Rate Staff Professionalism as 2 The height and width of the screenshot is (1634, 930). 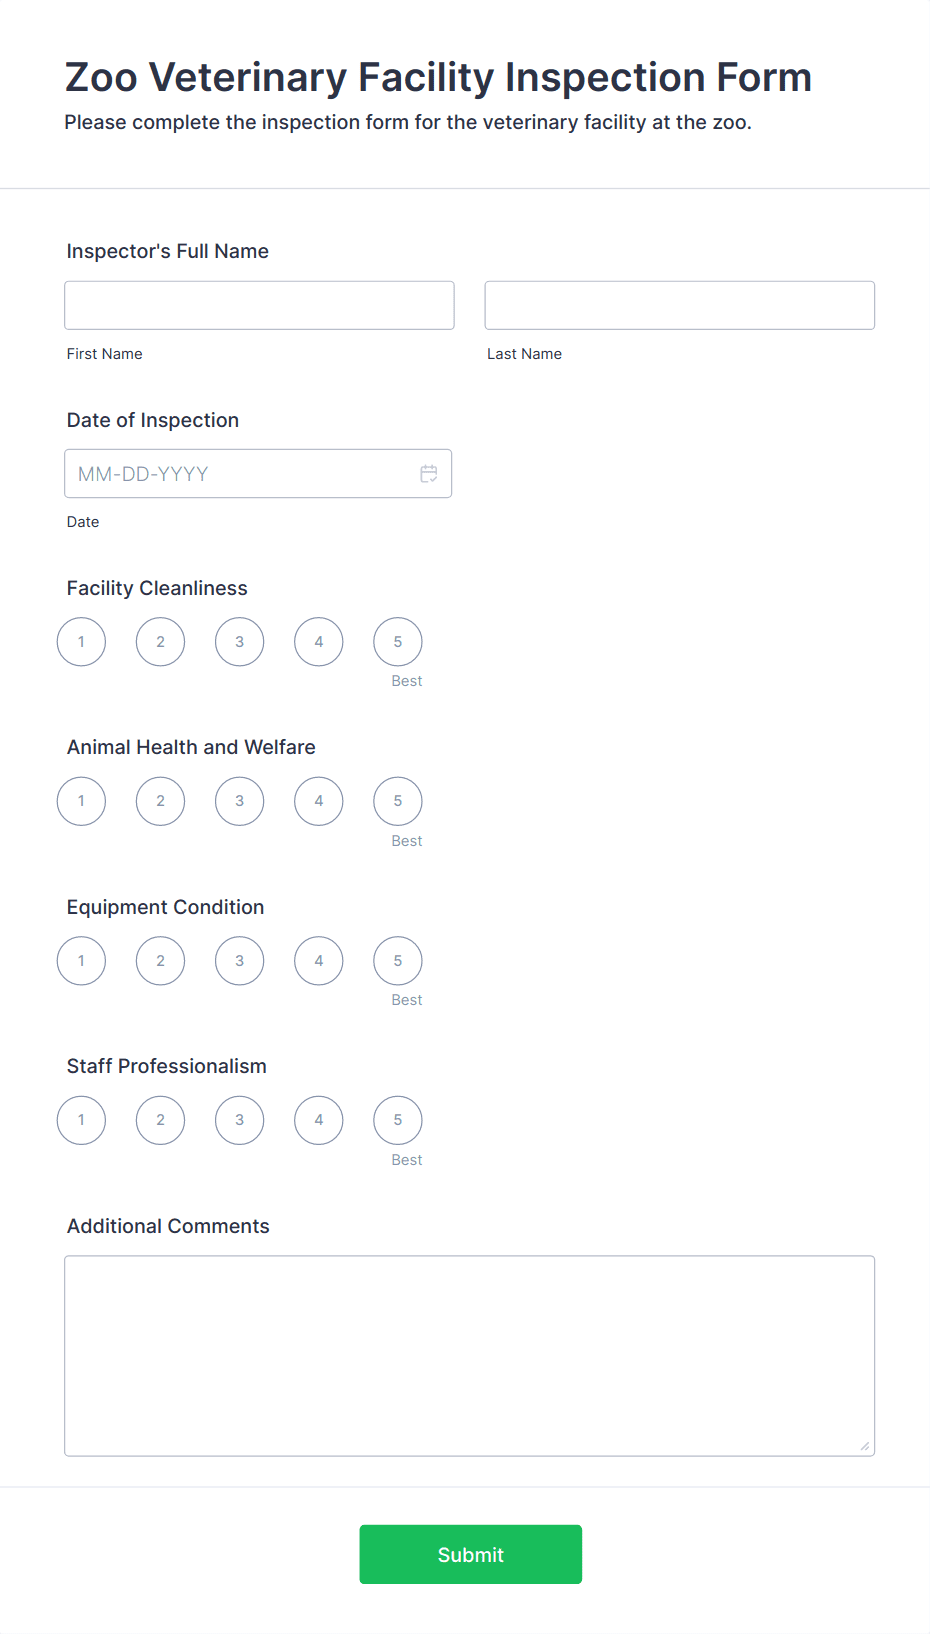click(x=161, y=1120)
